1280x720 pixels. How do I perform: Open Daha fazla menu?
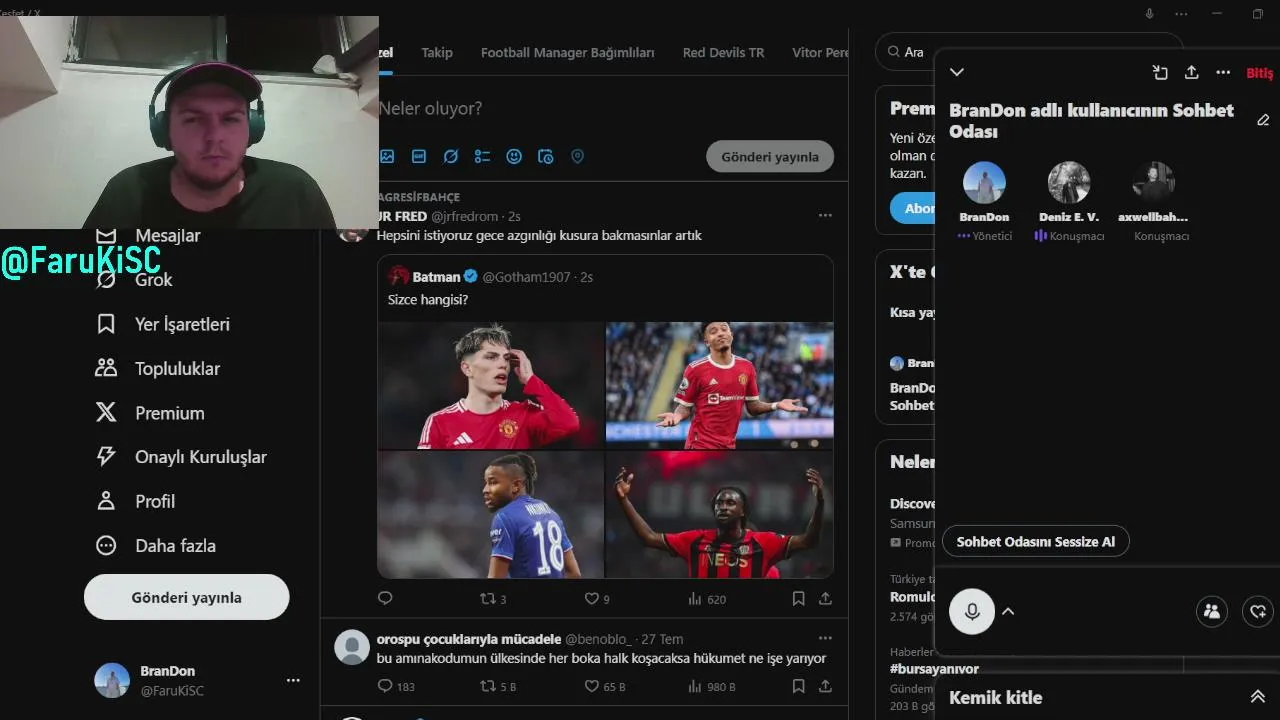[155, 545]
